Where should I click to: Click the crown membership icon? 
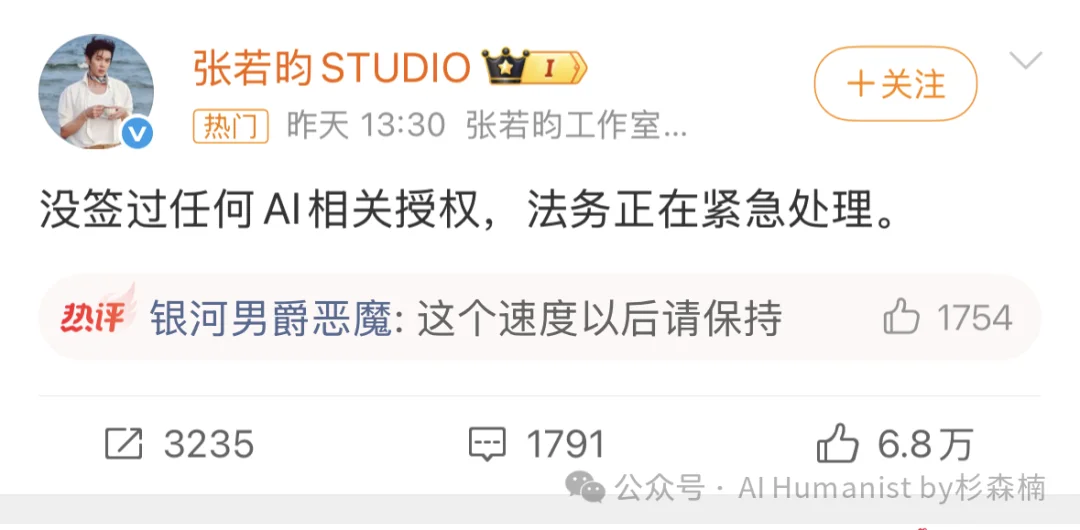[505, 66]
